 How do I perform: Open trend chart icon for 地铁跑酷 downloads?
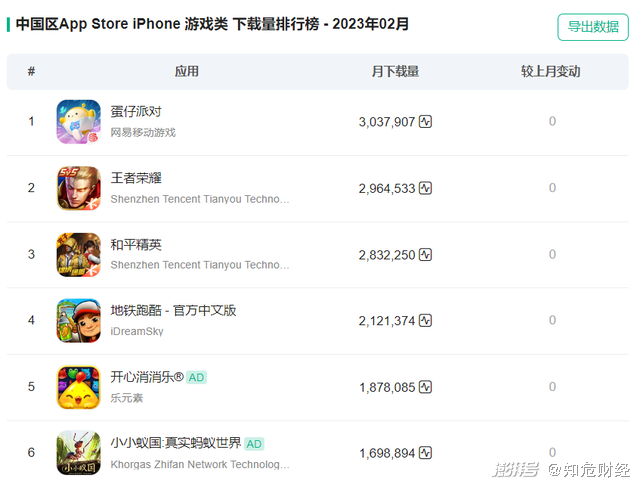tap(425, 321)
